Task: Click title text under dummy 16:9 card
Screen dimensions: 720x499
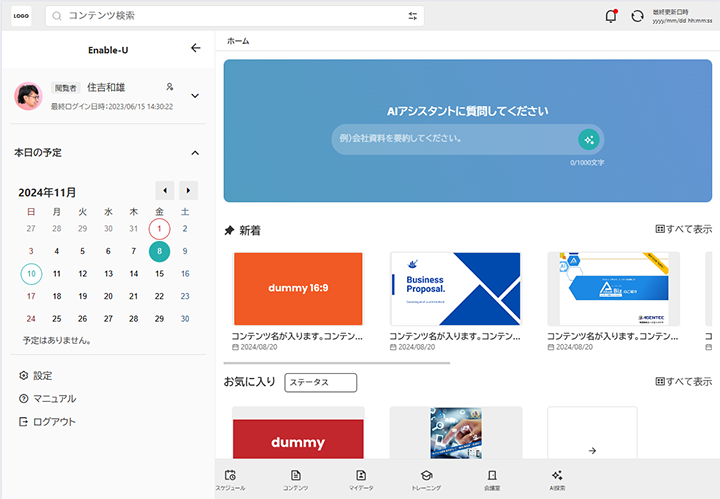Action: (297, 336)
